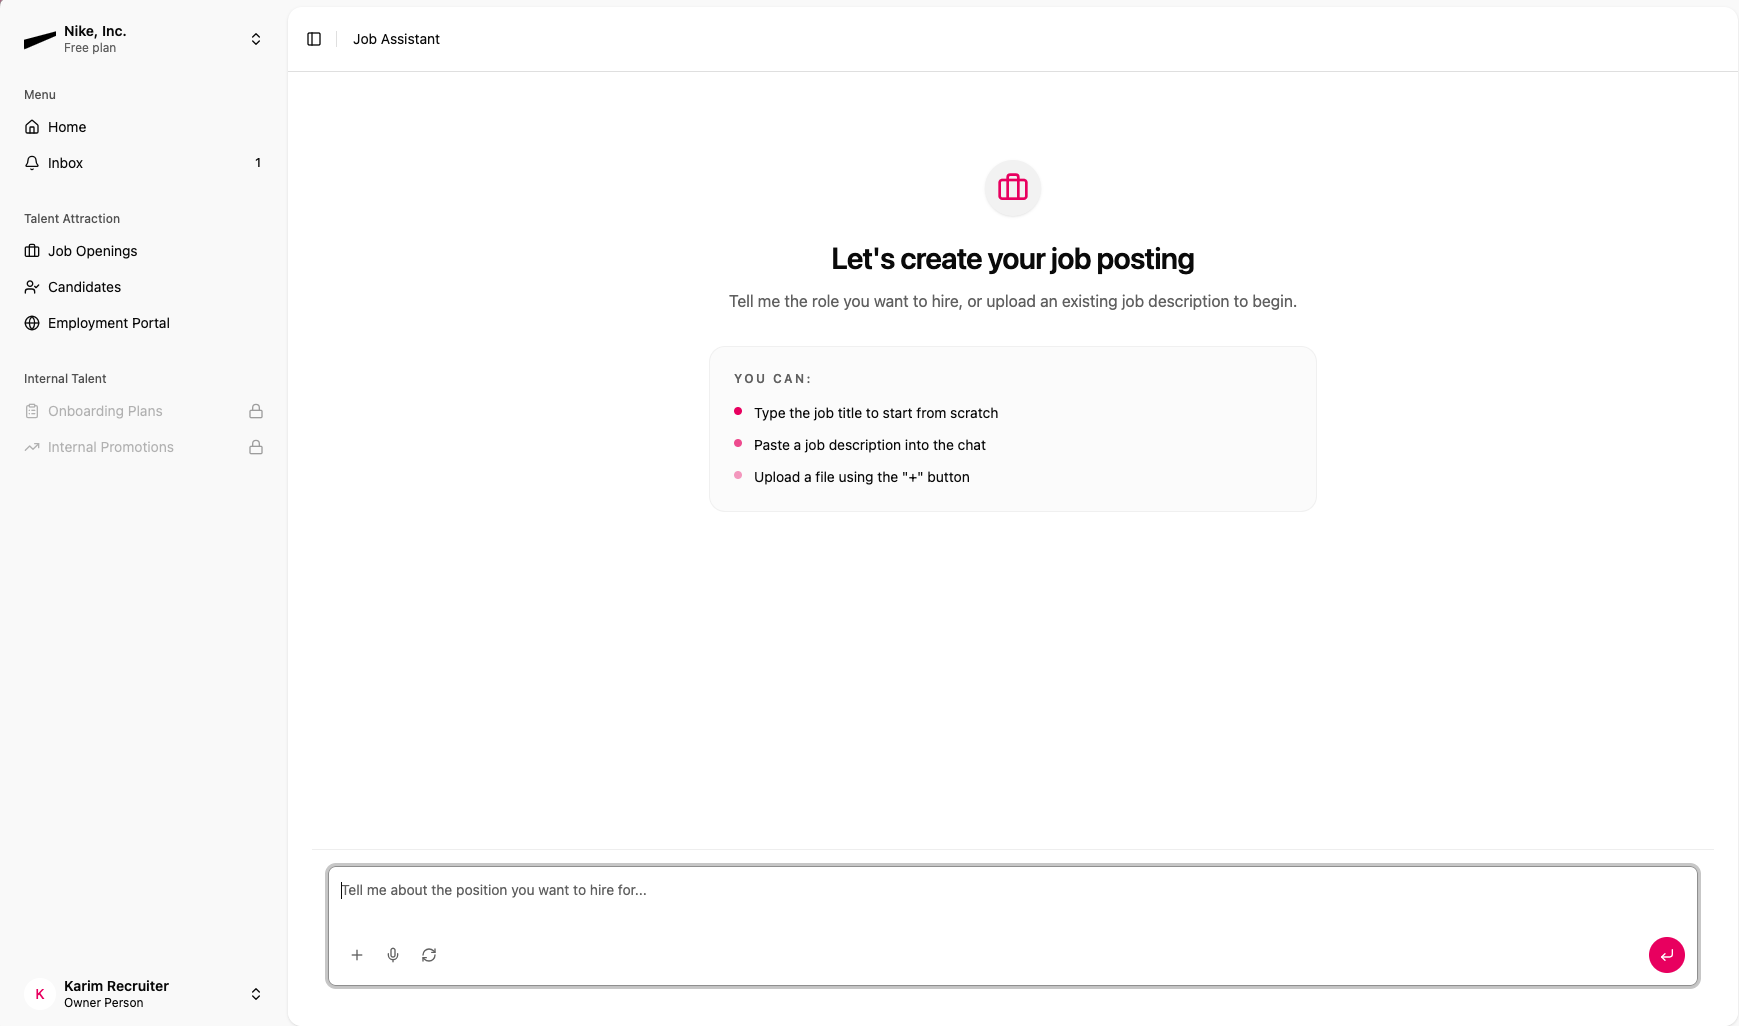Viewport: 1739px width, 1026px height.
Task: Click the refresh icon below the chat box
Action: tap(429, 955)
